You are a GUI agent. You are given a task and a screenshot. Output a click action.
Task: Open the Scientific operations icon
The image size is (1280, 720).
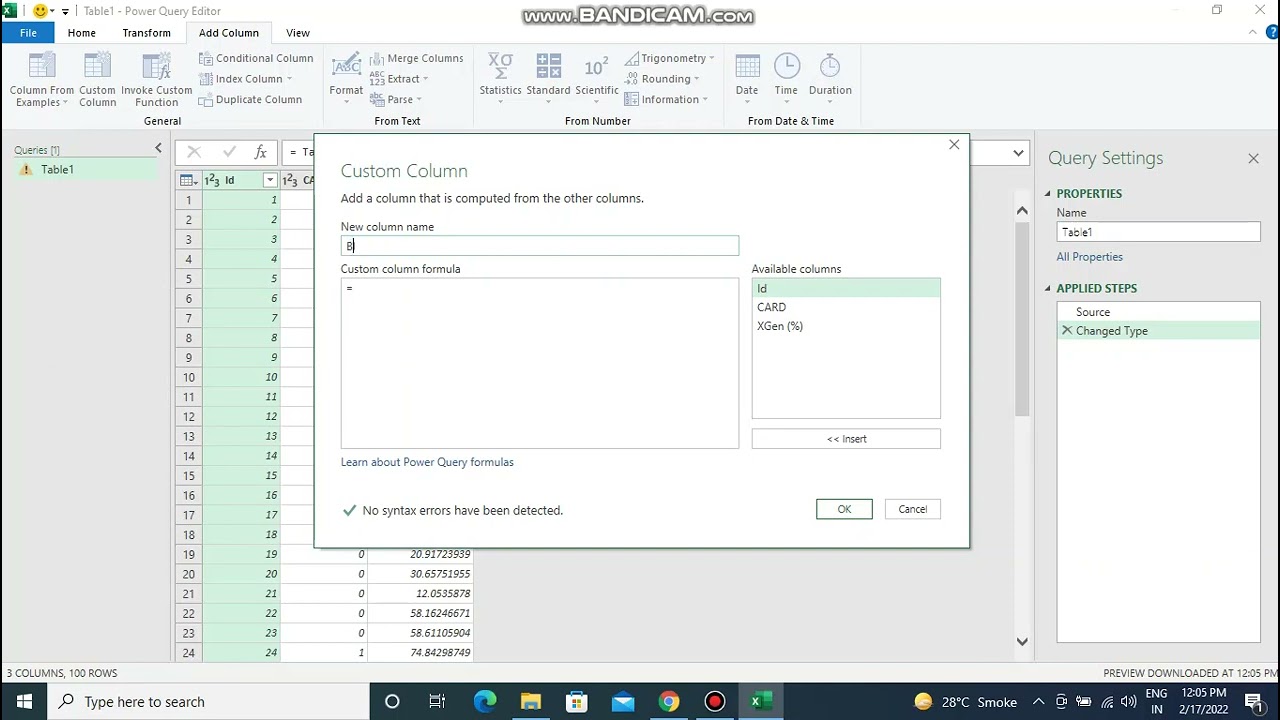coord(596,66)
